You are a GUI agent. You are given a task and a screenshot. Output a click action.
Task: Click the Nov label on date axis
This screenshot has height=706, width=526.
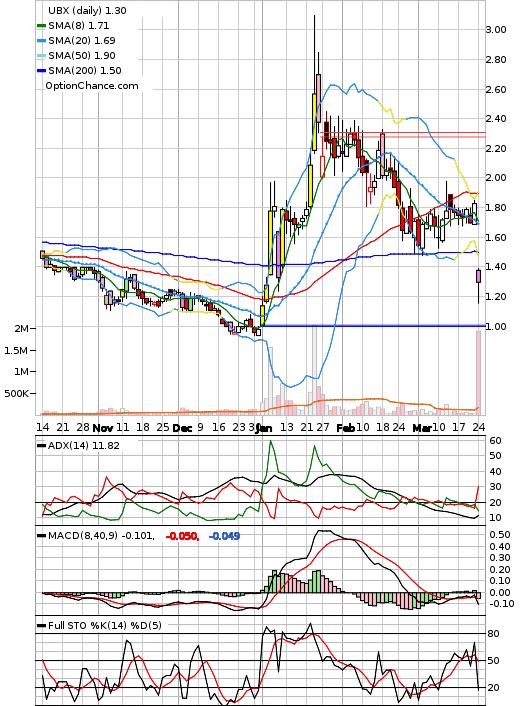click(x=102, y=428)
